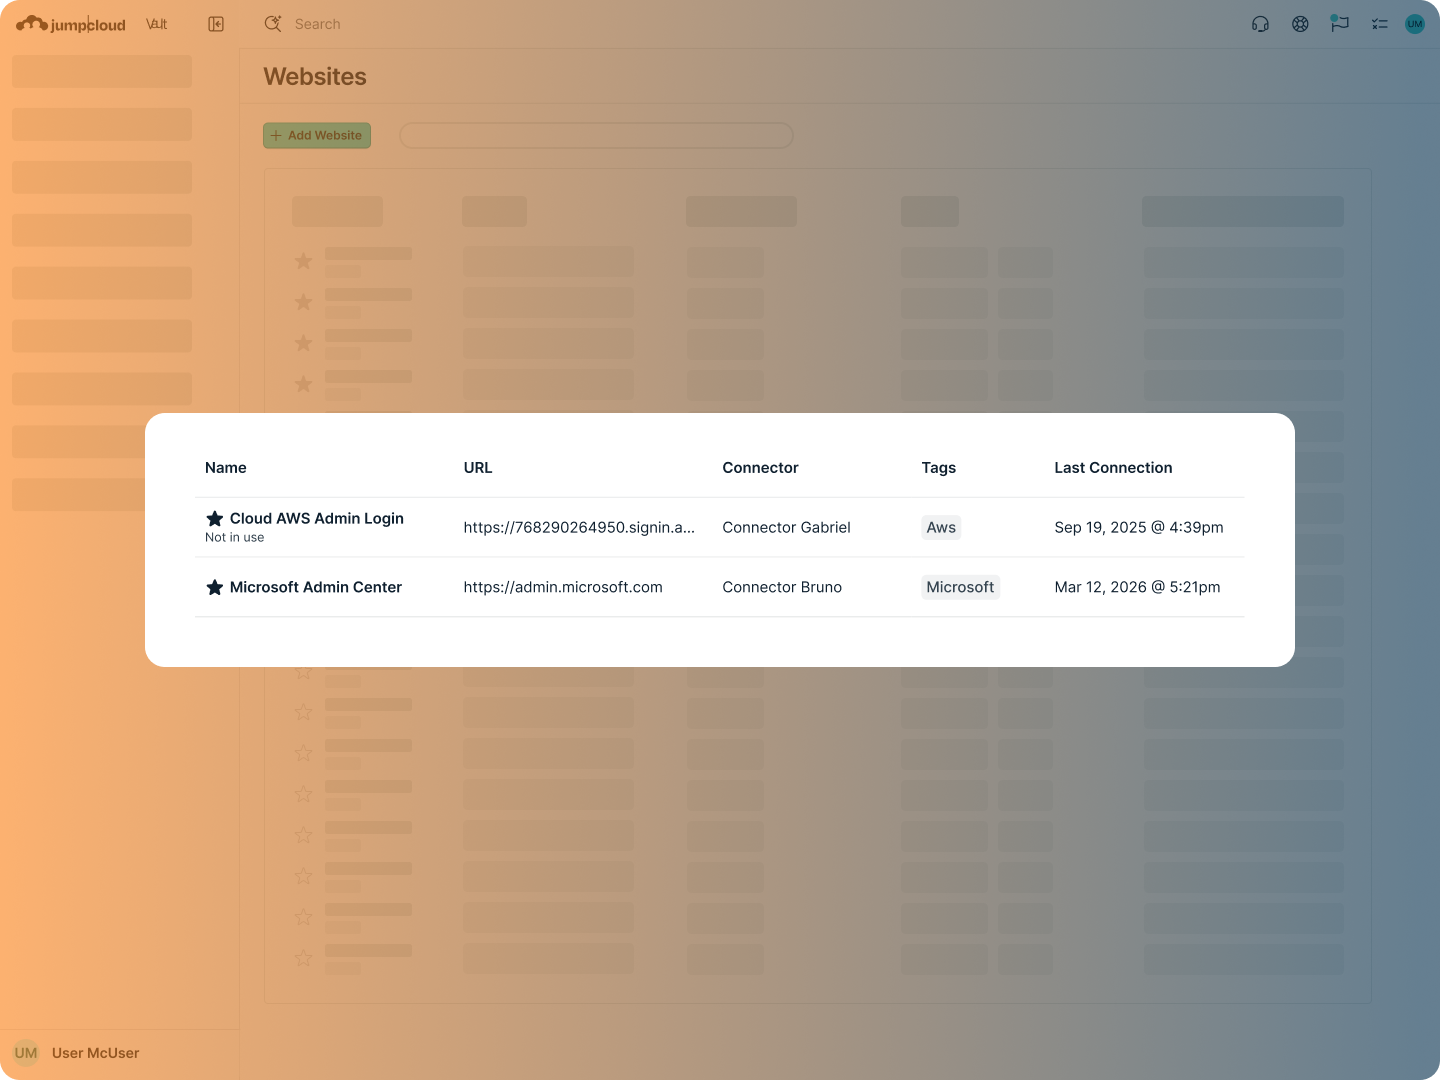This screenshot has width=1440, height=1080.
Task: Sort by the URL column header
Action: (478, 468)
